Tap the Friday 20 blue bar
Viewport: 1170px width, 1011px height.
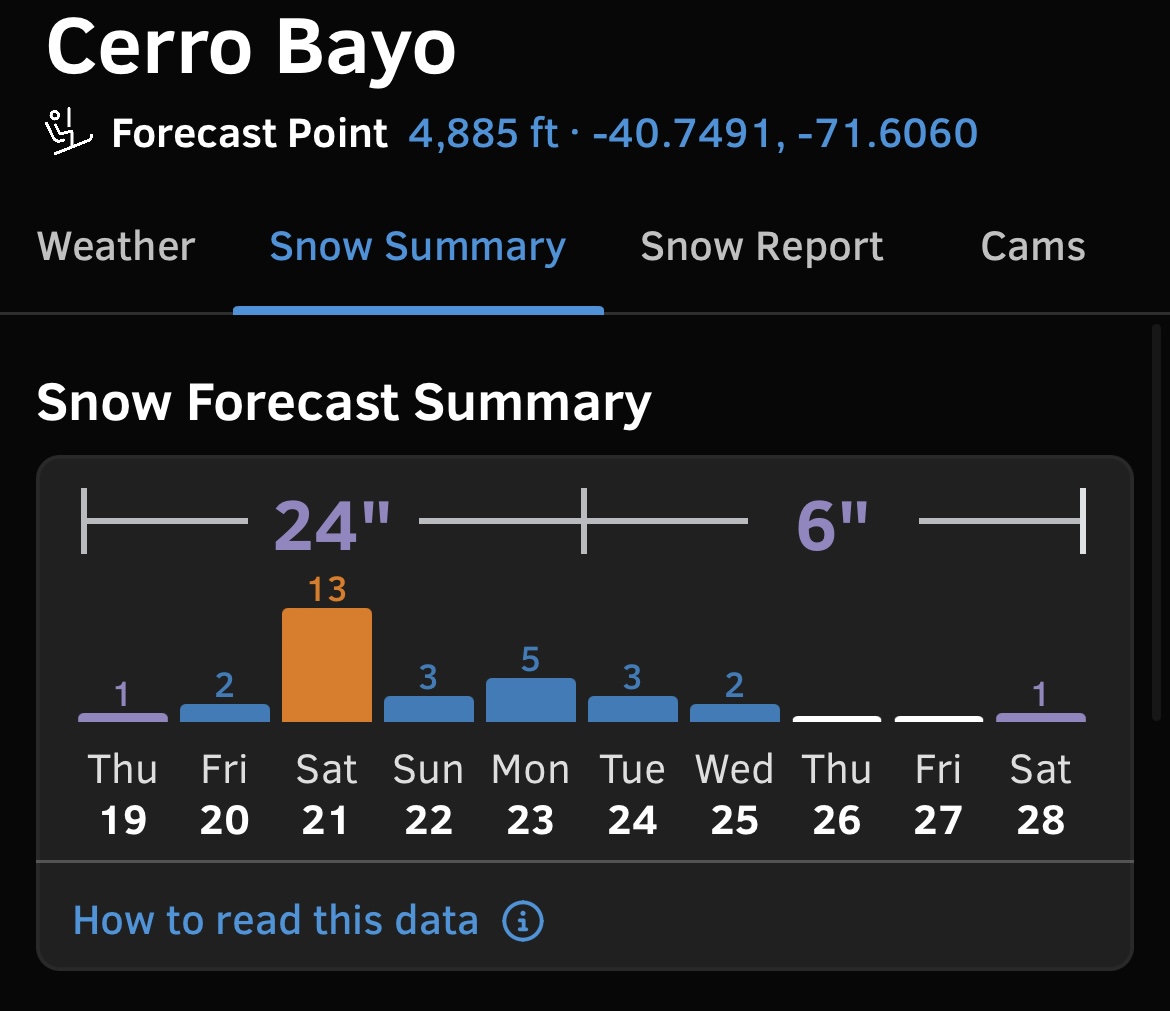coord(225,713)
